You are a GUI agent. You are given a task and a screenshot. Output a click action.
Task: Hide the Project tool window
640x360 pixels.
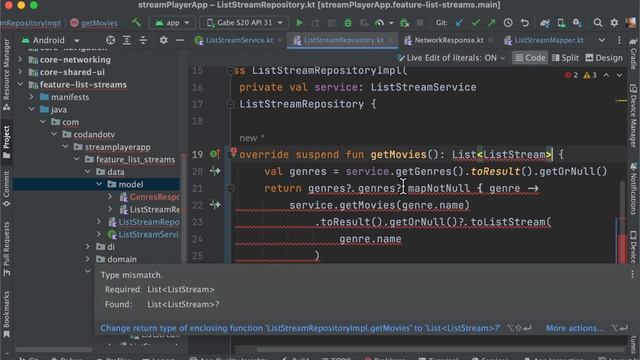coord(180,40)
